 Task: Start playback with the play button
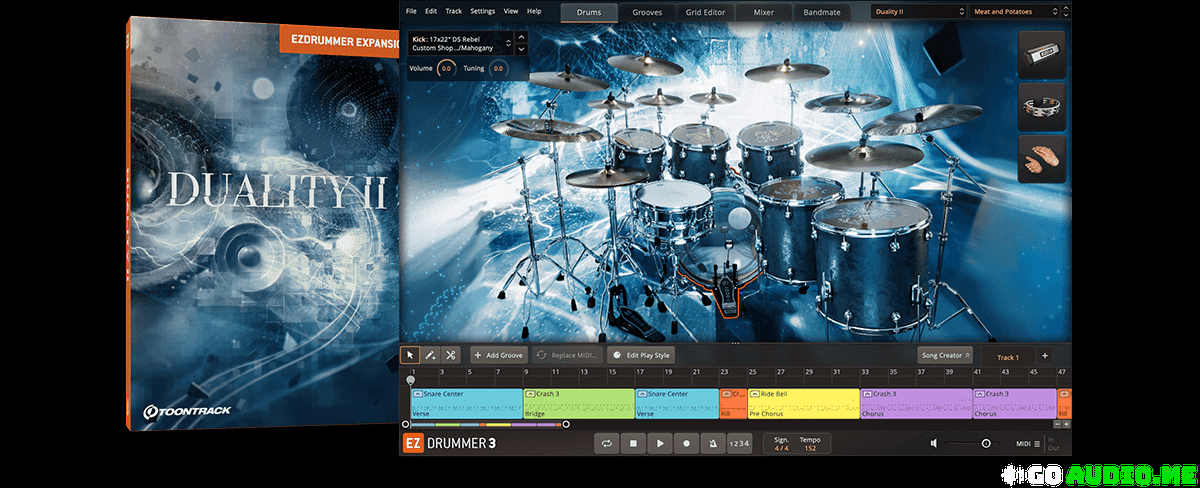click(x=660, y=443)
